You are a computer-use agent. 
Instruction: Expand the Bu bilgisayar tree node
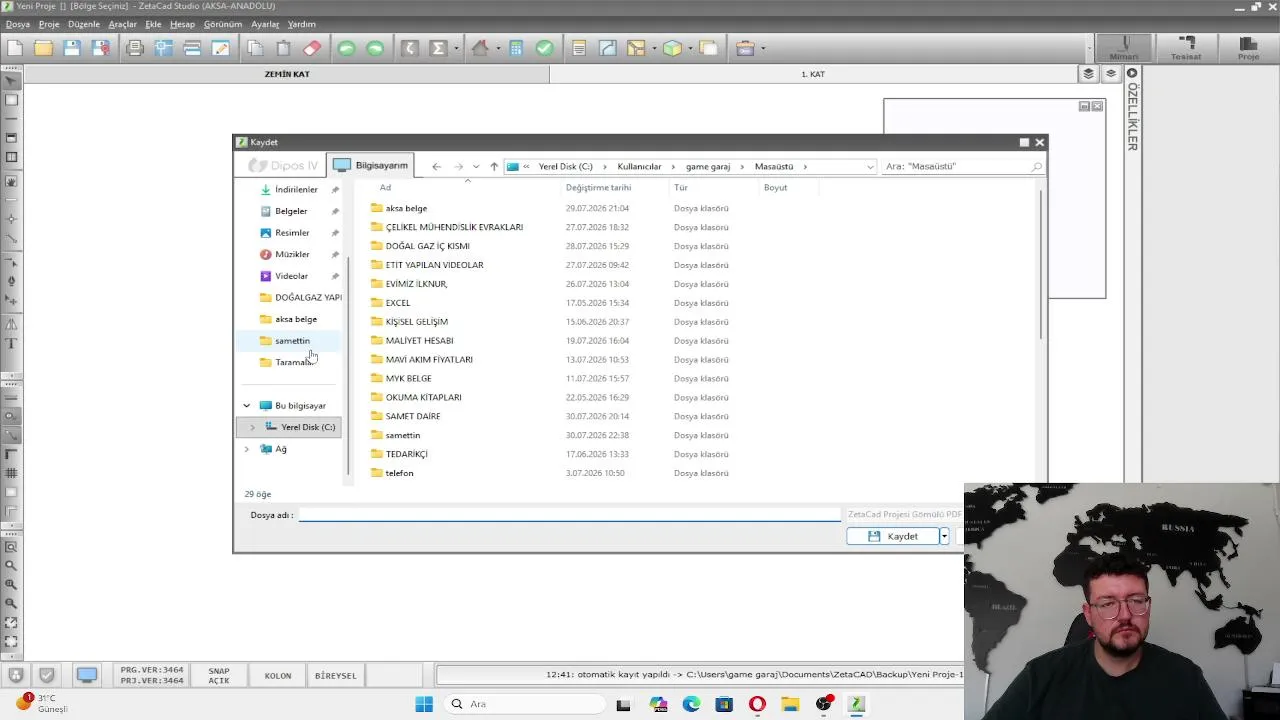(247, 406)
